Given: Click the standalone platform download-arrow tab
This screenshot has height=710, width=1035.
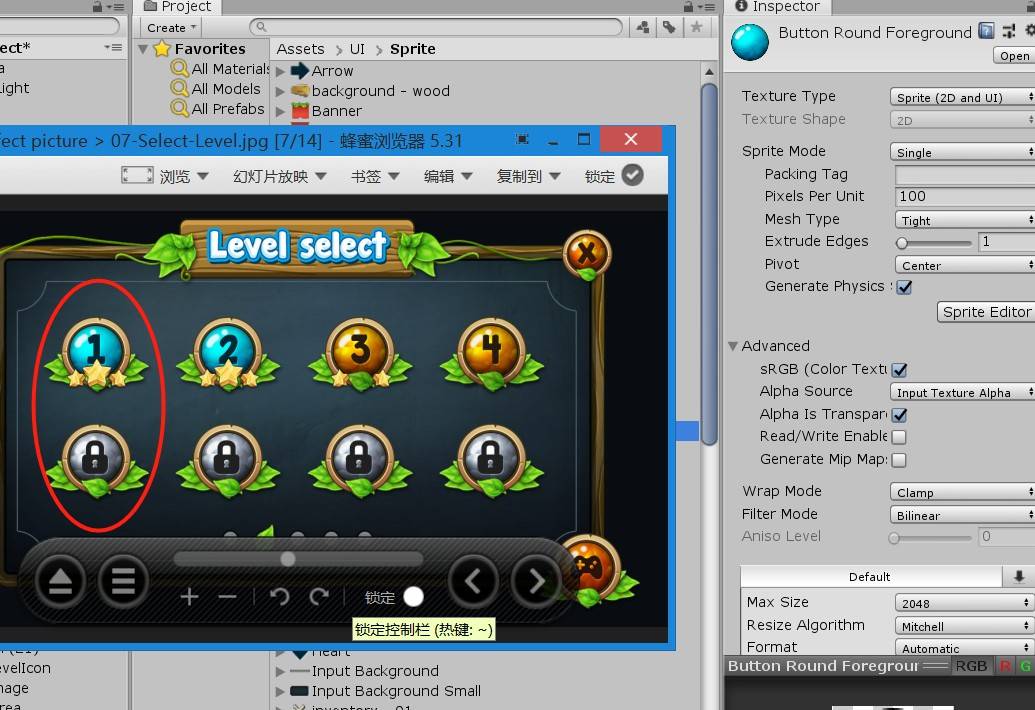Looking at the screenshot, I should click(1018, 576).
